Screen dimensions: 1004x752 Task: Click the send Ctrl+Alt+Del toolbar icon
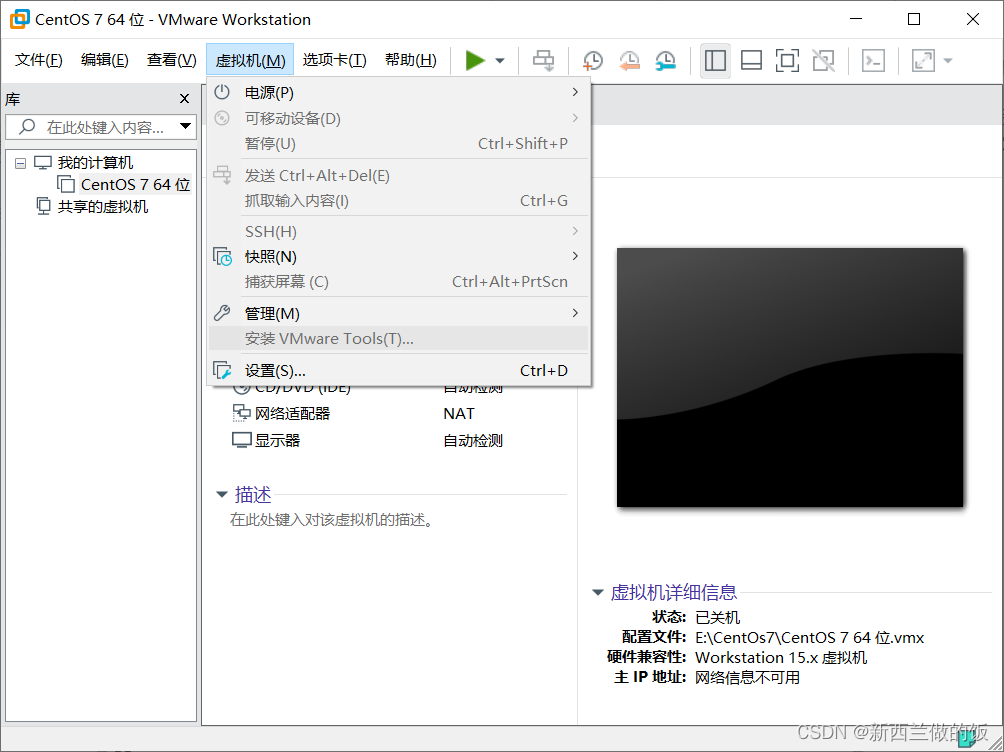(544, 61)
